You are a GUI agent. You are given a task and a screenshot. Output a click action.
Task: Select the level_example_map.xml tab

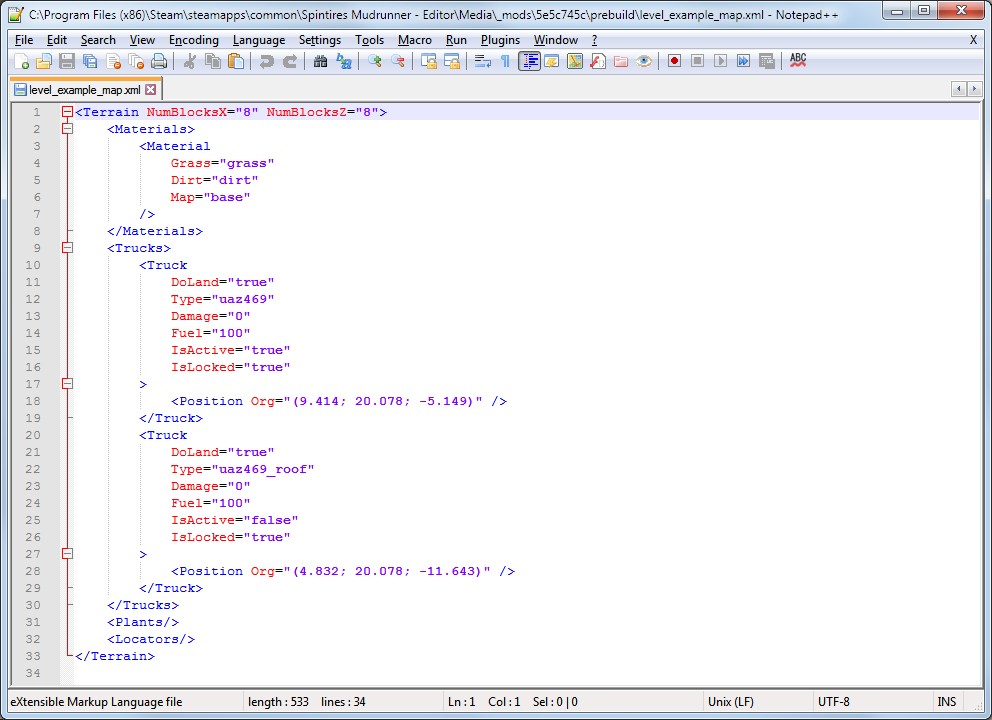click(85, 90)
